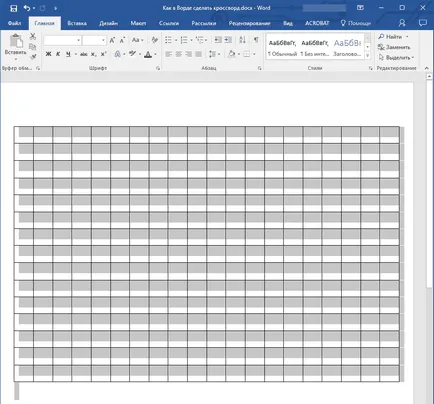Decrease font size with smaller A
Screen dimensions: 434x404
122,40
